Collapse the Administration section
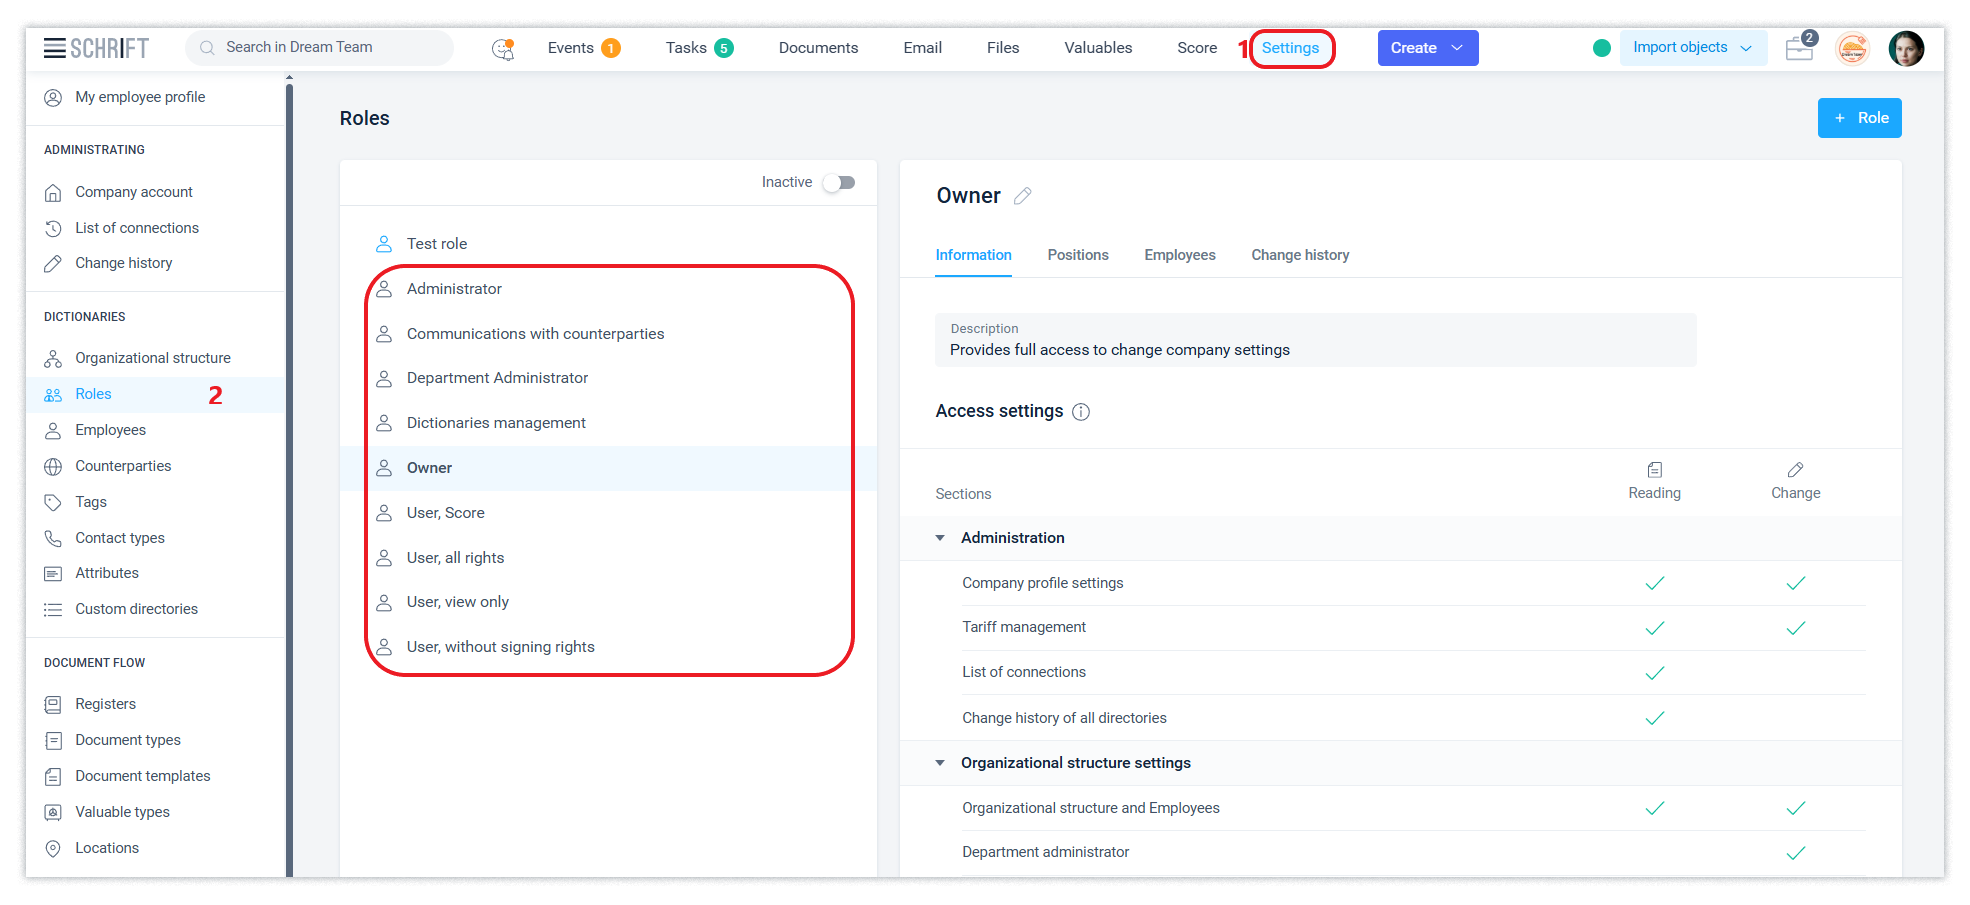 (940, 538)
